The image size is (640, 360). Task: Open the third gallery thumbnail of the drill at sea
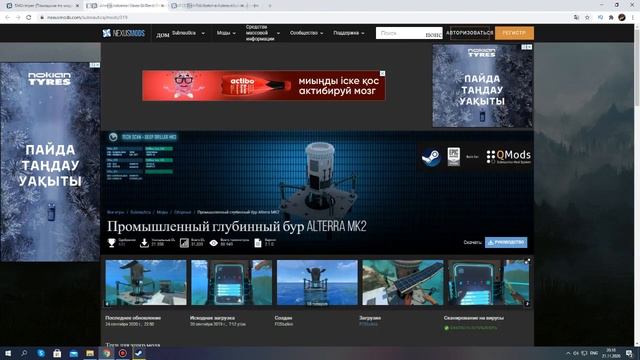[317, 282]
